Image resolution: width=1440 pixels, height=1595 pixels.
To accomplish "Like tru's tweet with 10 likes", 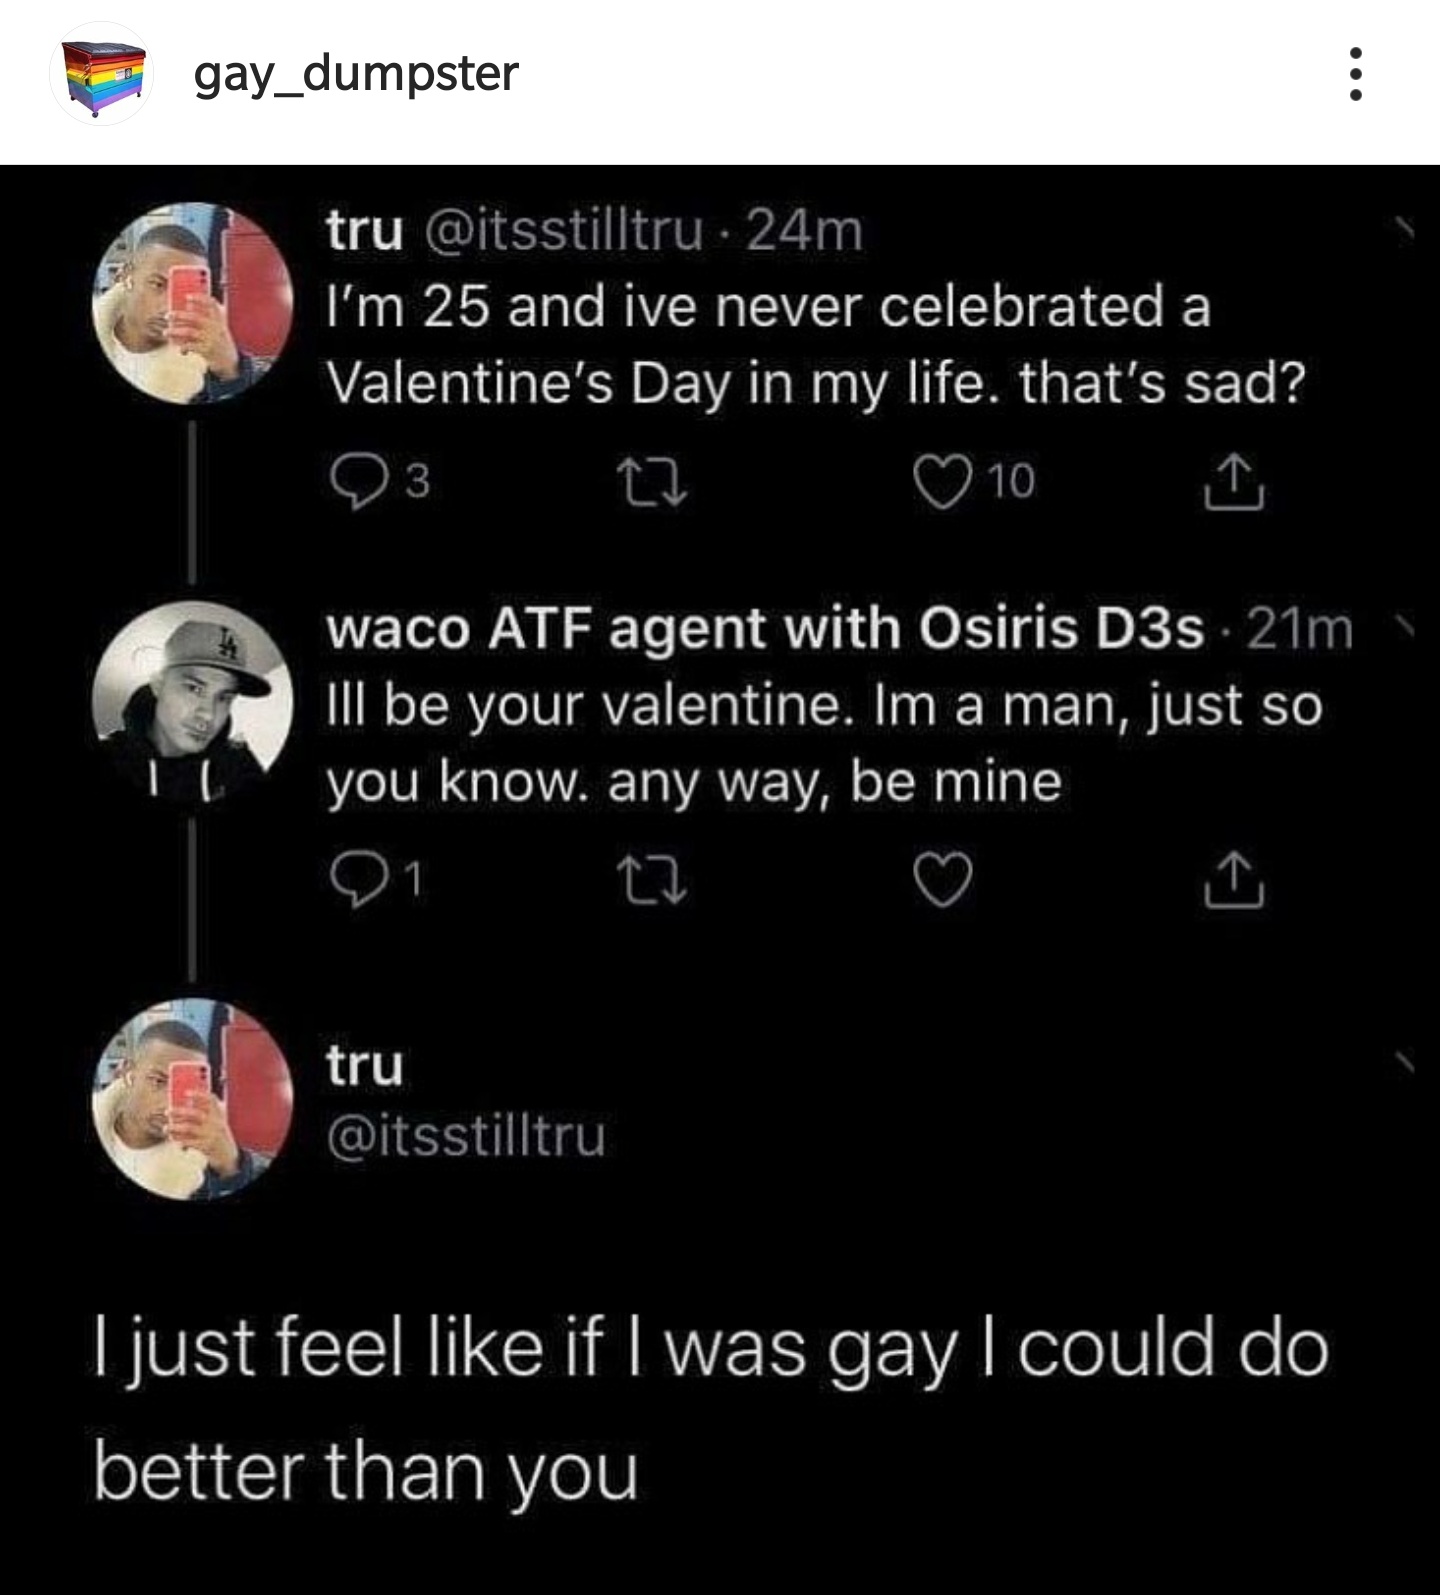I will pyautogui.click(x=942, y=482).
